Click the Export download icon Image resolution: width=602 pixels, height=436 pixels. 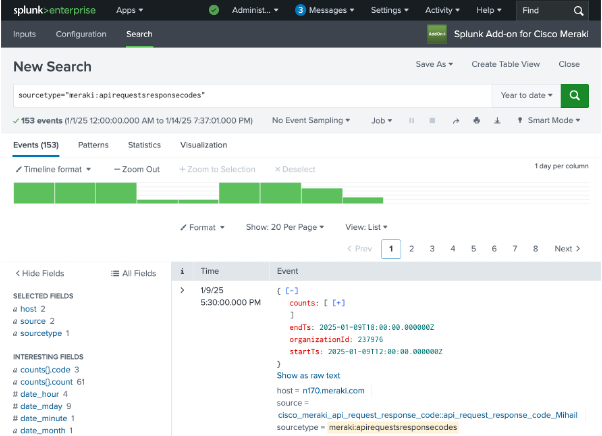[497, 121]
